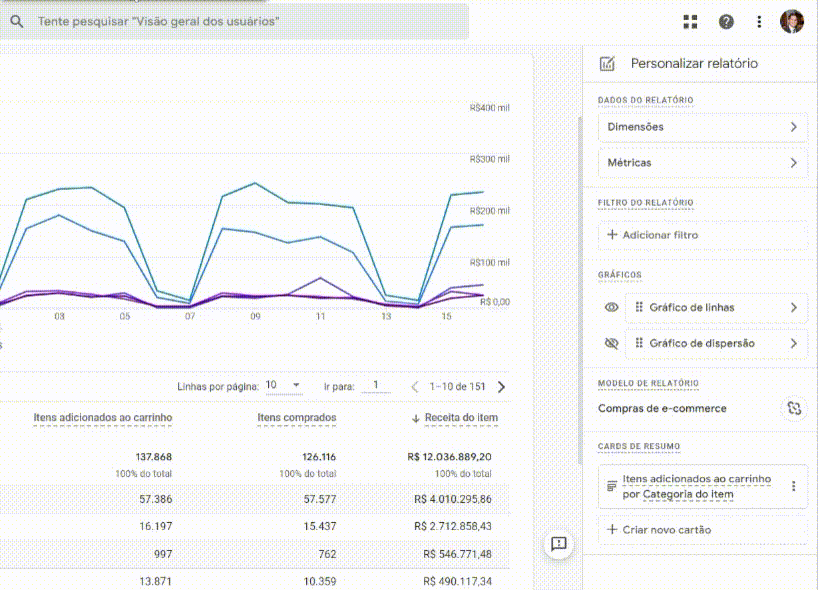Viewport: 818px width, 590px height.
Task: Click Adicionar filtro button
Action: (702, 235)
